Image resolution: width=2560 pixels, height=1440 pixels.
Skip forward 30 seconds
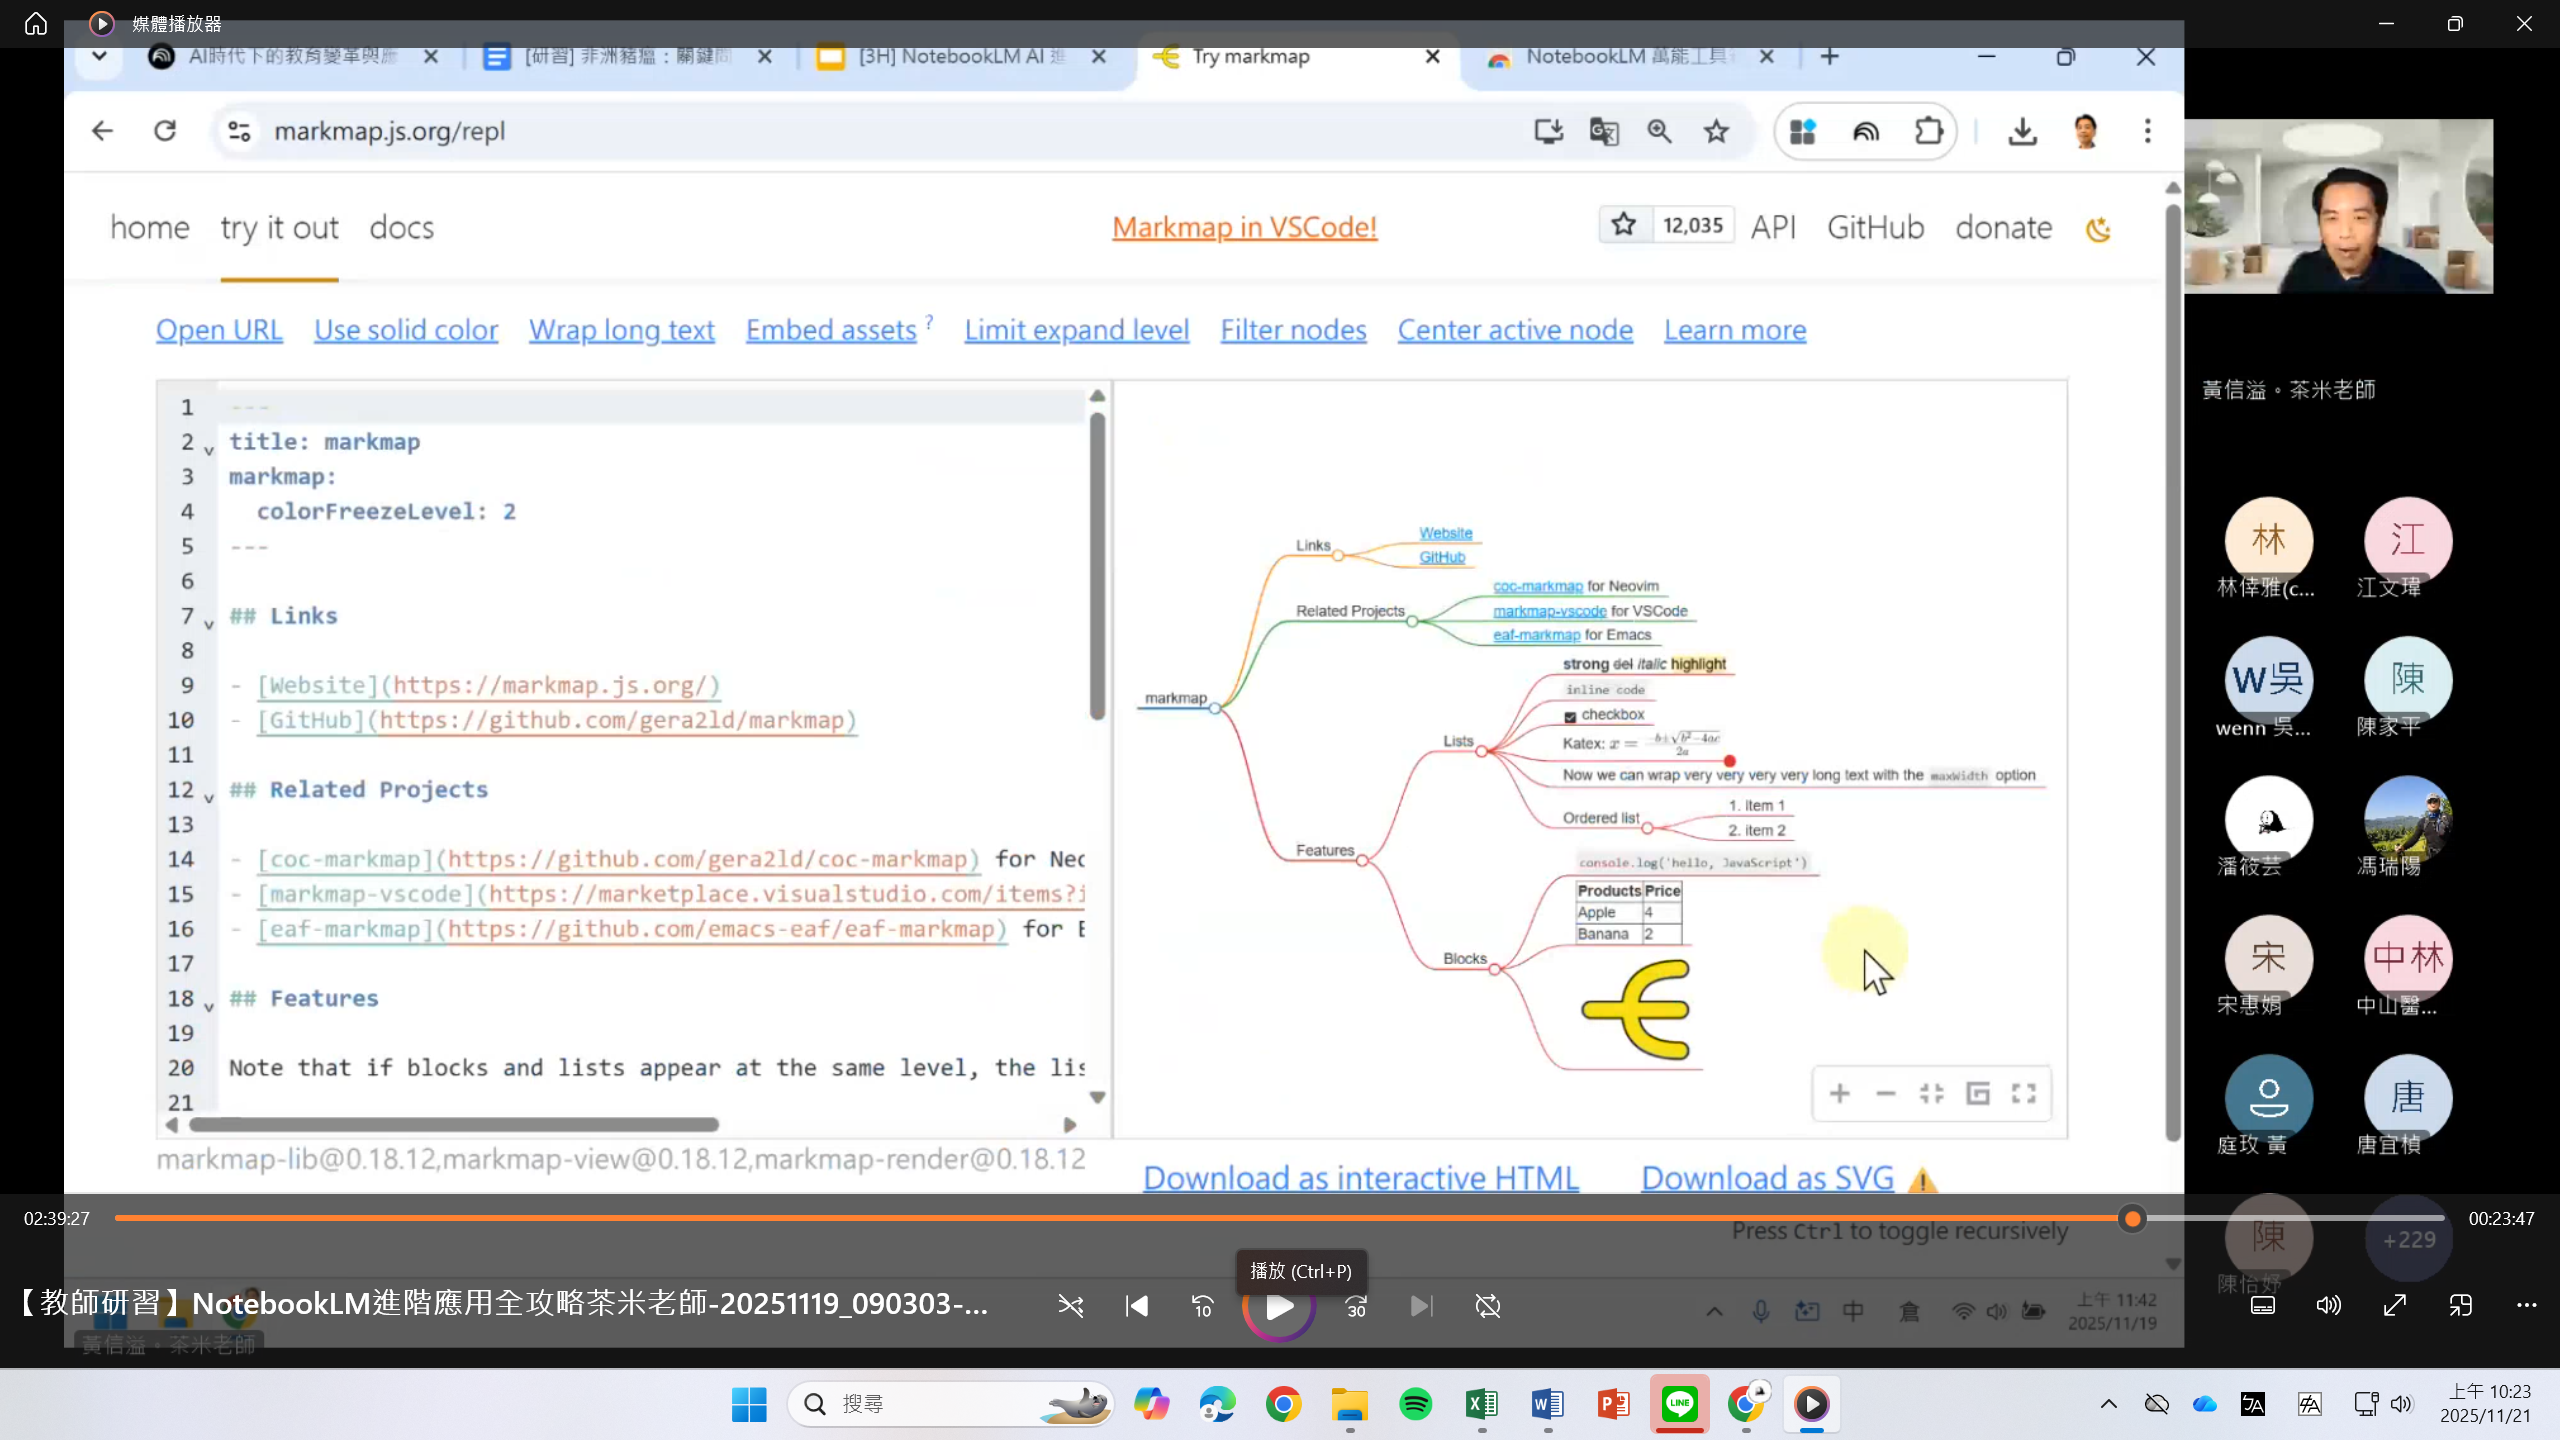[x=1356, y=1306]
